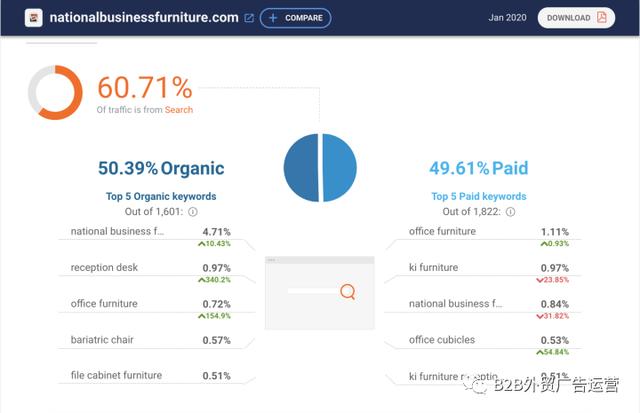Click the 49.61% Paid heading
This screenshot has width=640, height=413.
[x=479, y=168]
